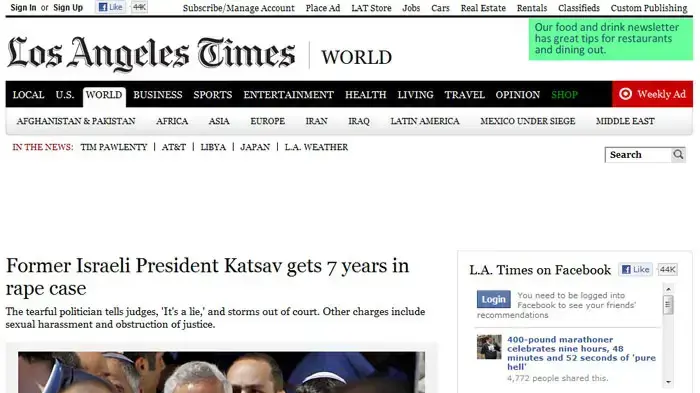Click food and drink newsletter banner
Screen dimensions: 700x393
[x=611, y=39]
